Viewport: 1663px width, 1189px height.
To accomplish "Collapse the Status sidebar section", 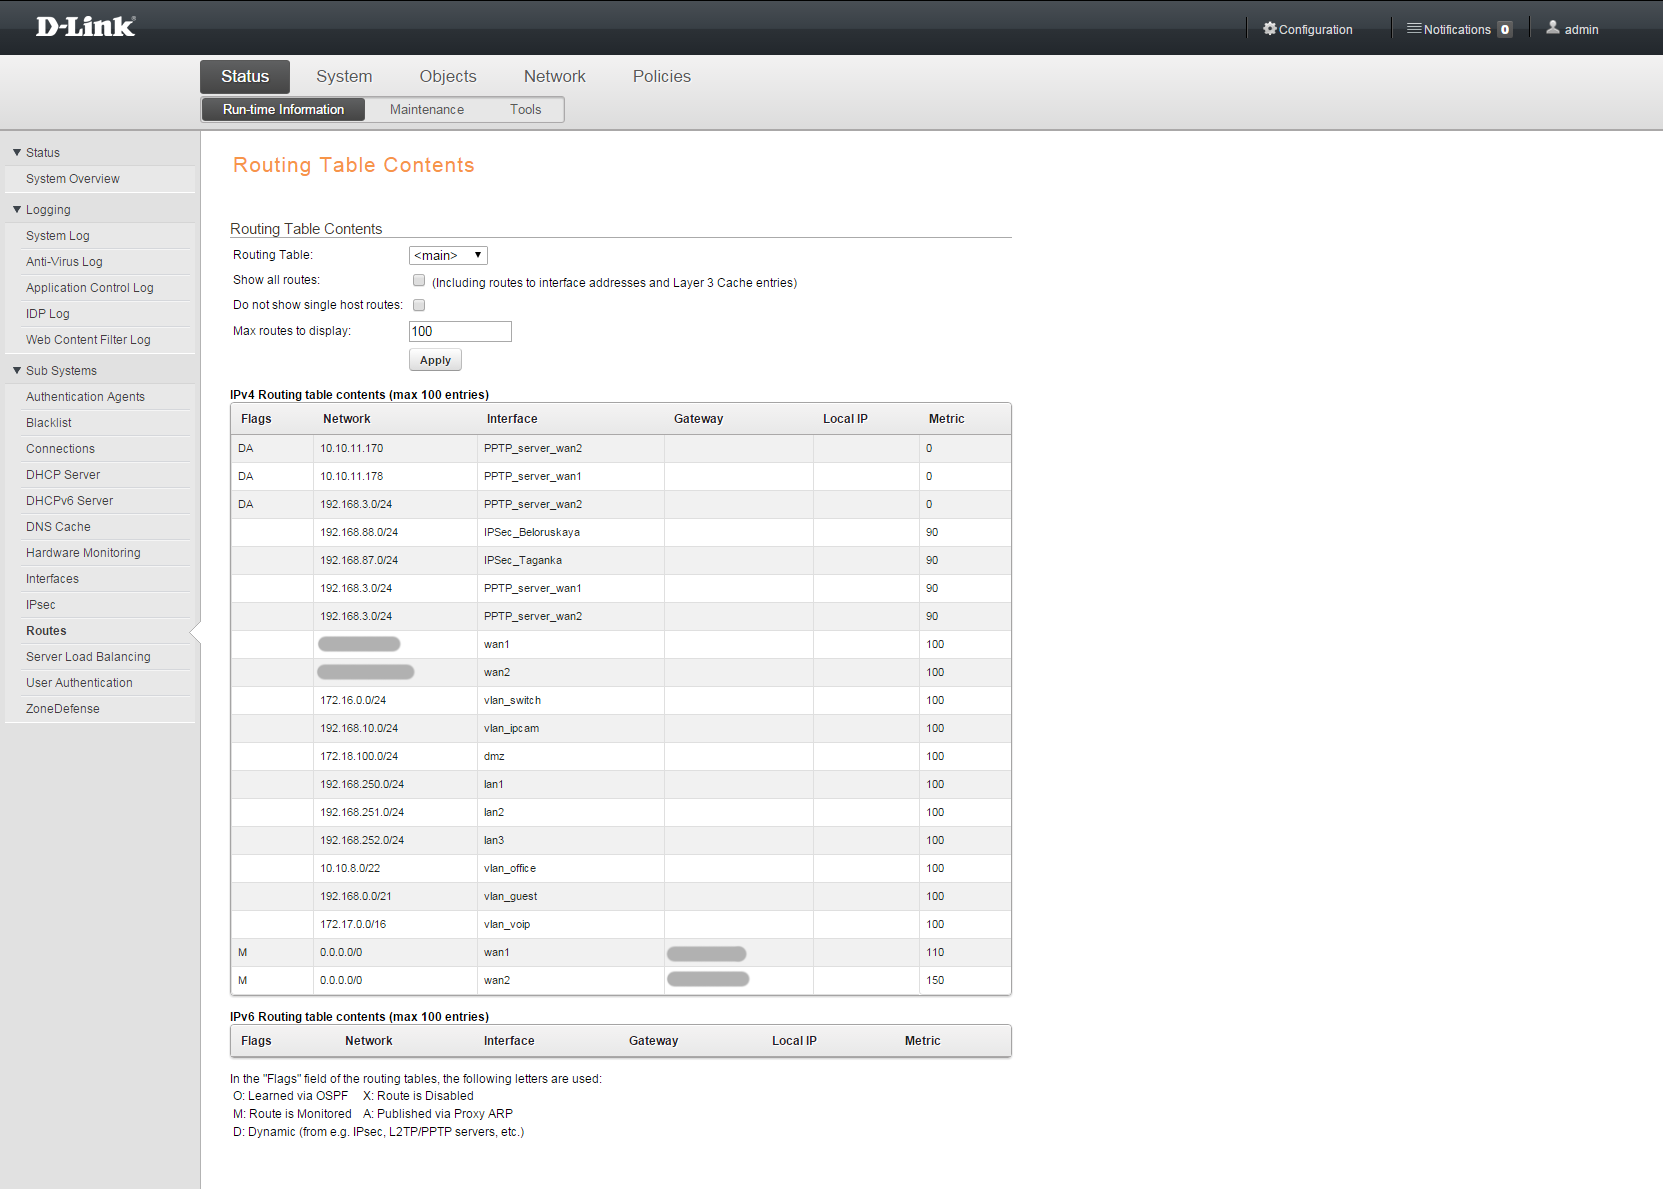I will coord(17,153).
